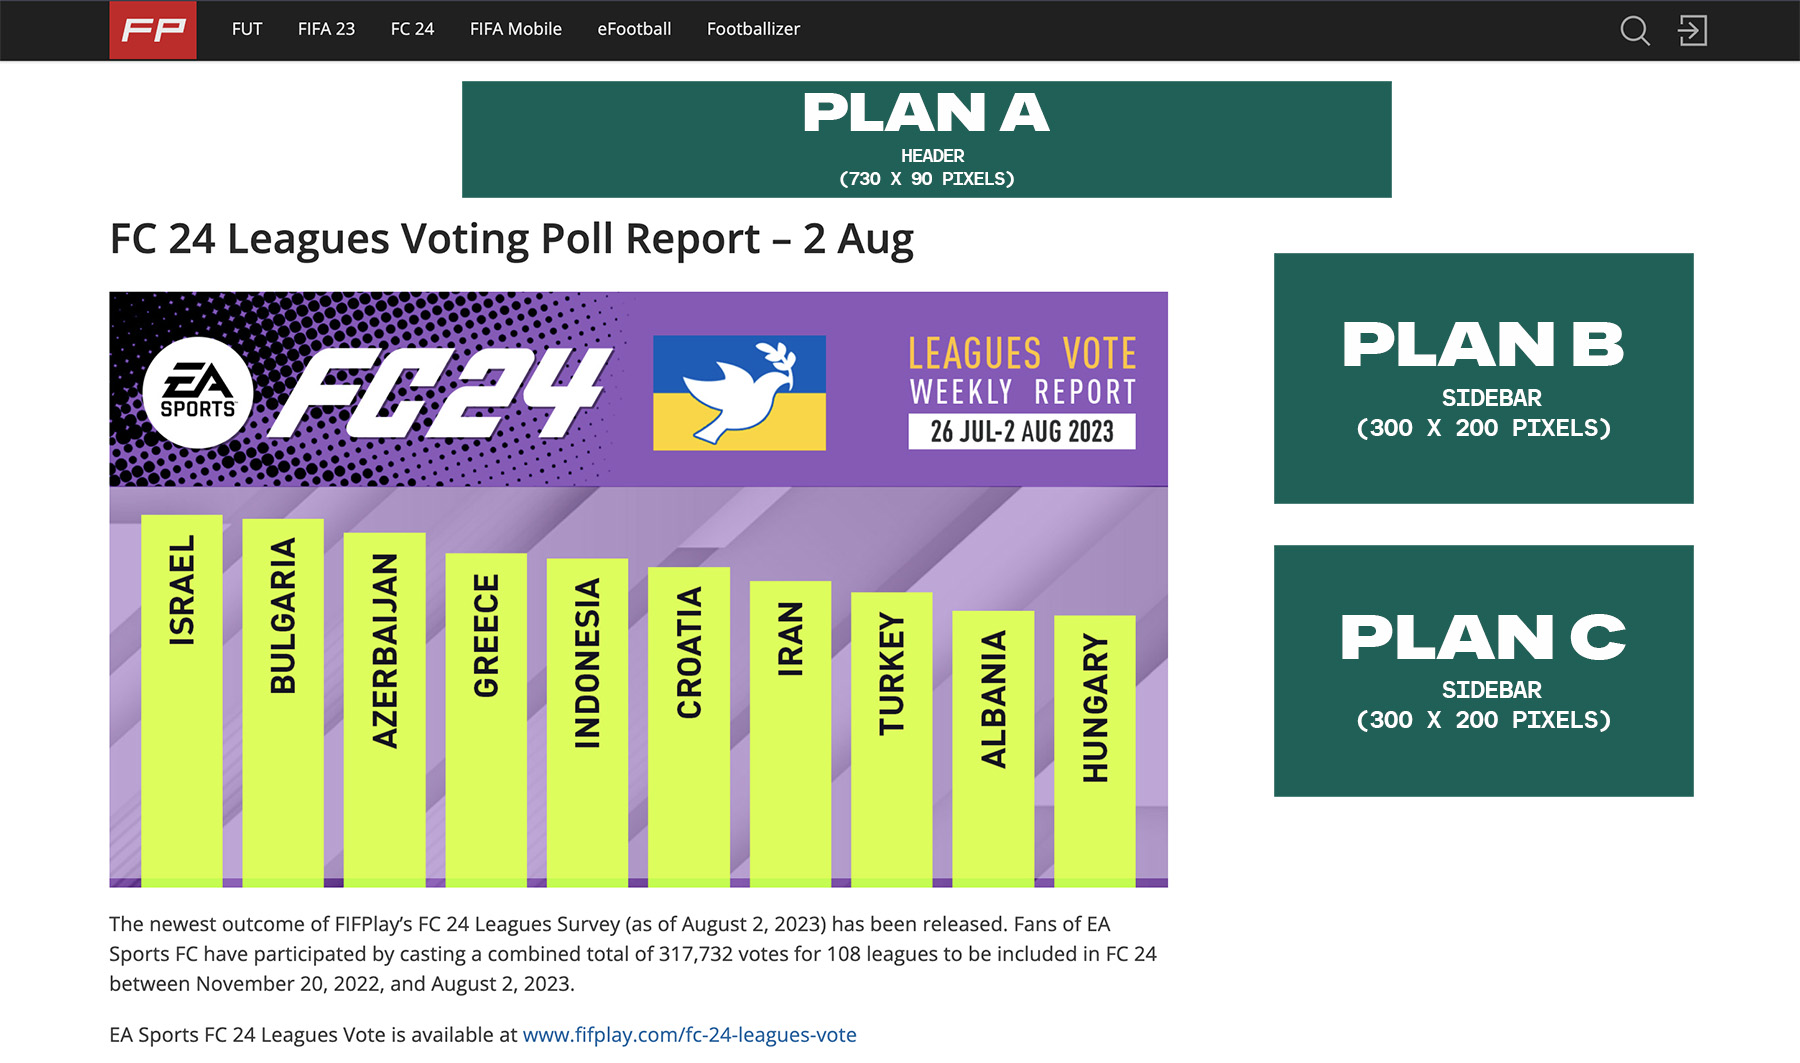Click the Israel bar in the chart

tap(182, 700)
